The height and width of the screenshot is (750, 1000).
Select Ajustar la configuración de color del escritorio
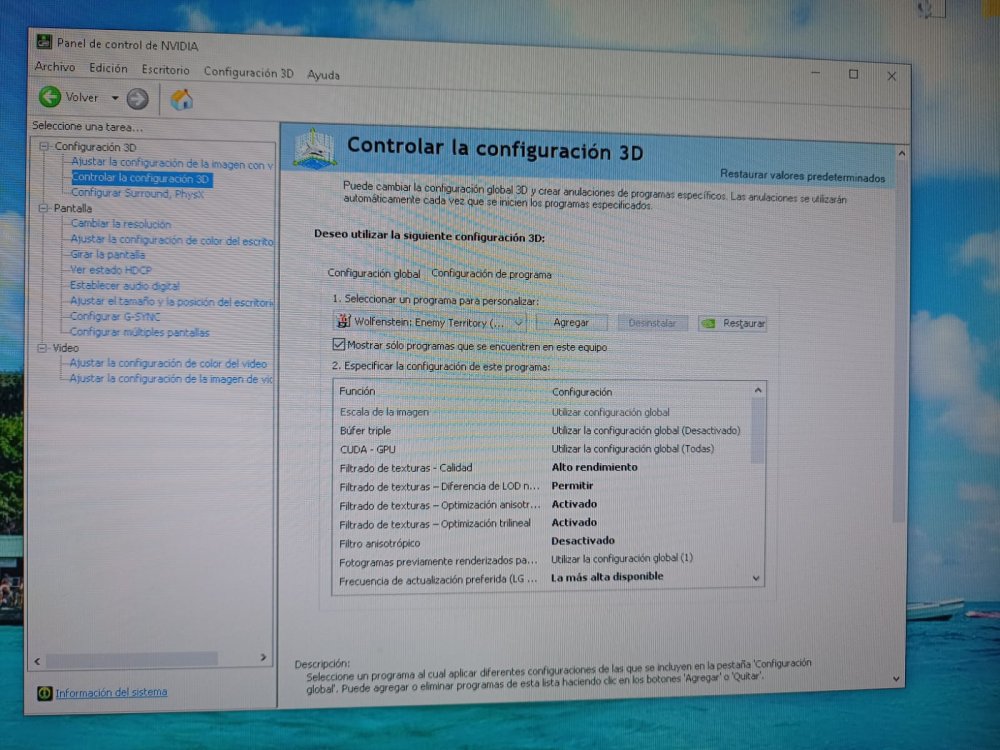pos(172,240)
